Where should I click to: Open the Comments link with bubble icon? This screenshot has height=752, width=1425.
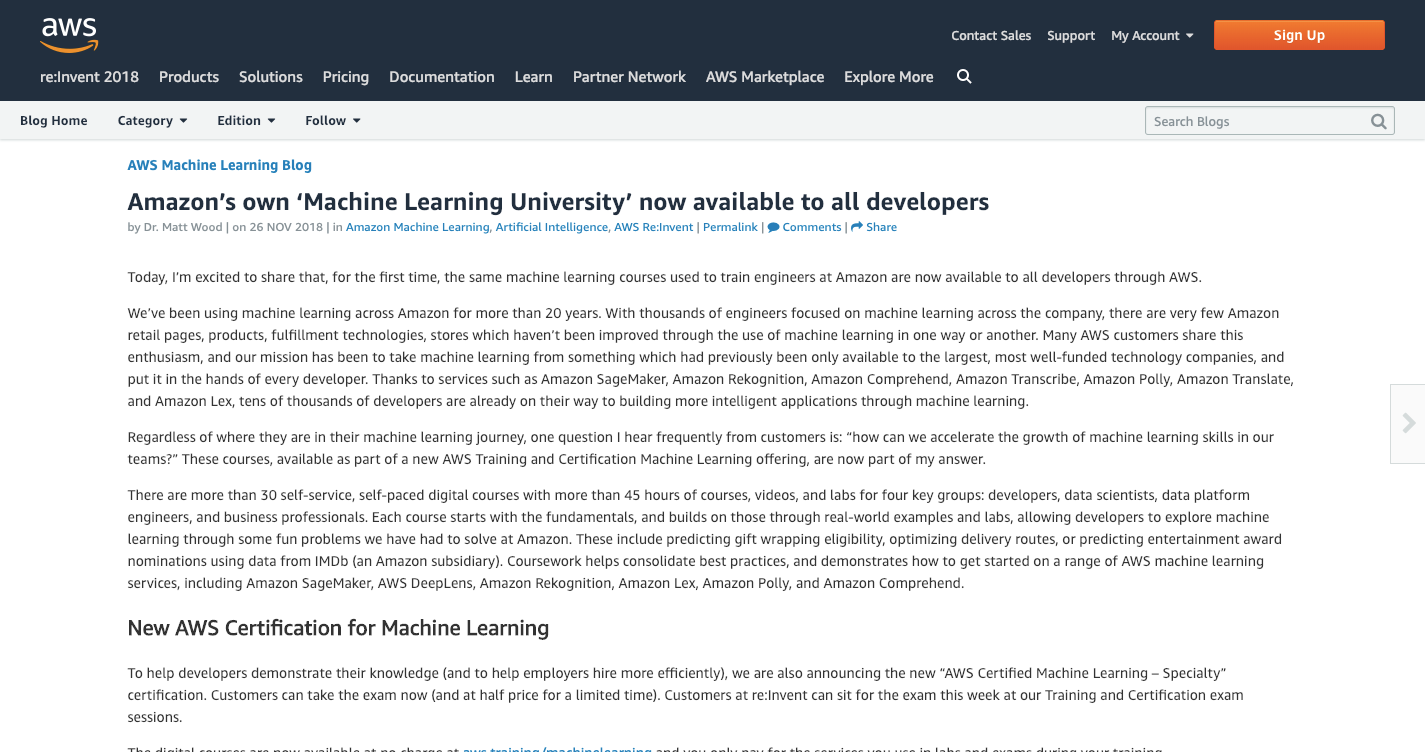pos(805,227)
